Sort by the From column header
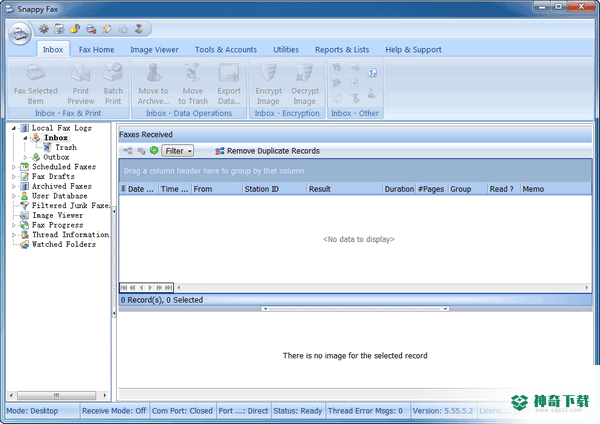Image resolution: width=600 pixels, height=424 pixels. point(217,189)
